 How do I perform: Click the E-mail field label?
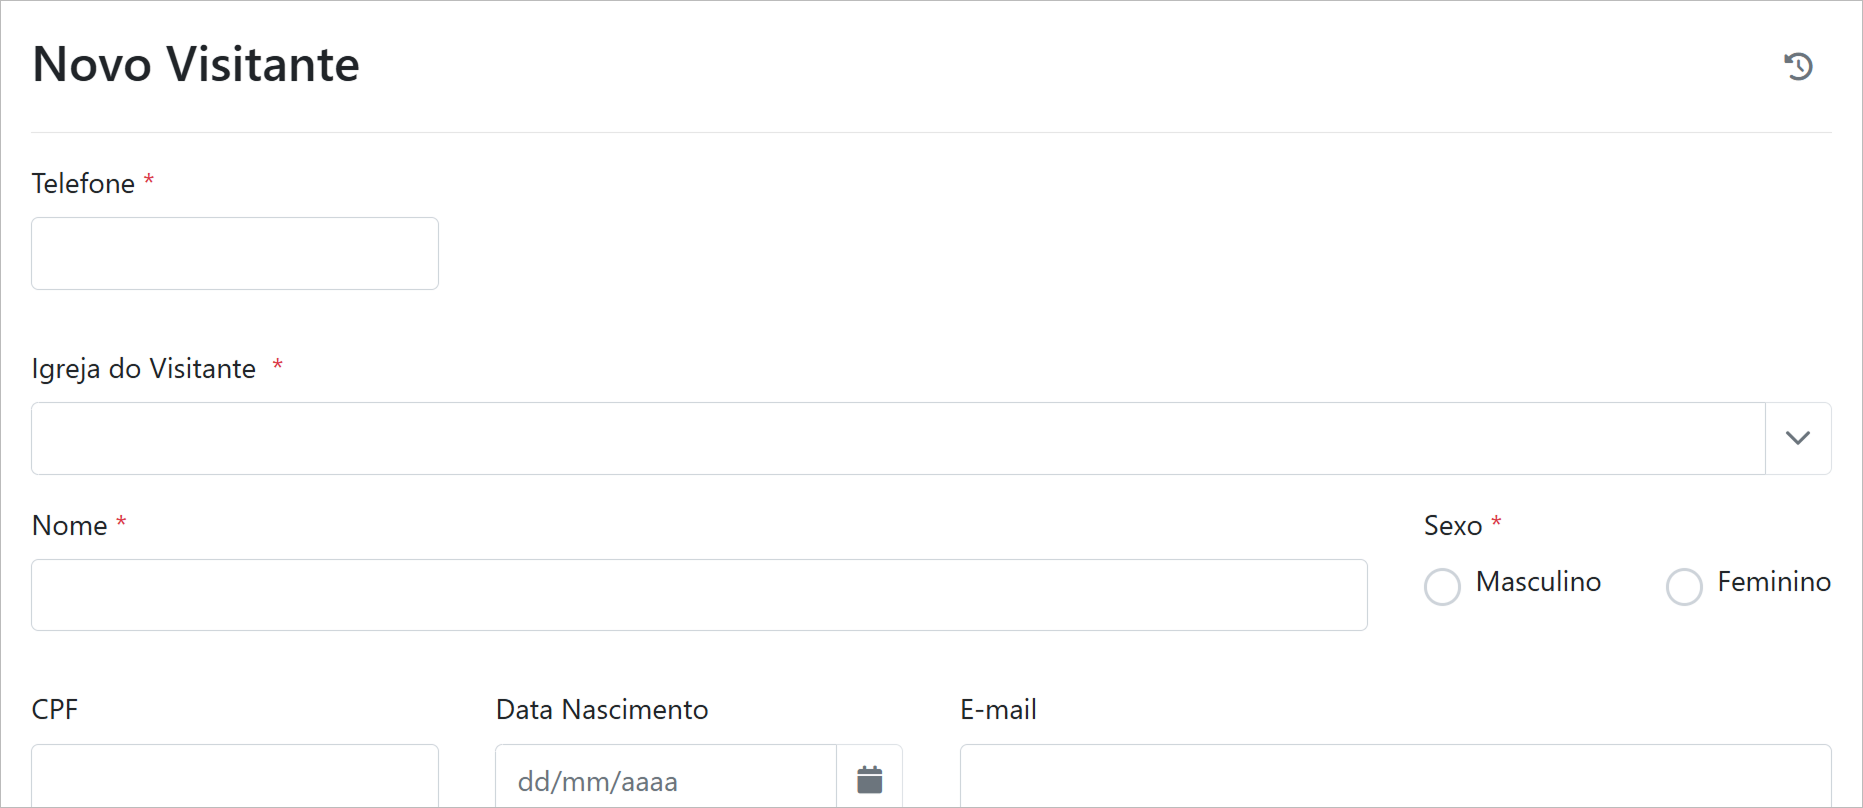[998, 710]
